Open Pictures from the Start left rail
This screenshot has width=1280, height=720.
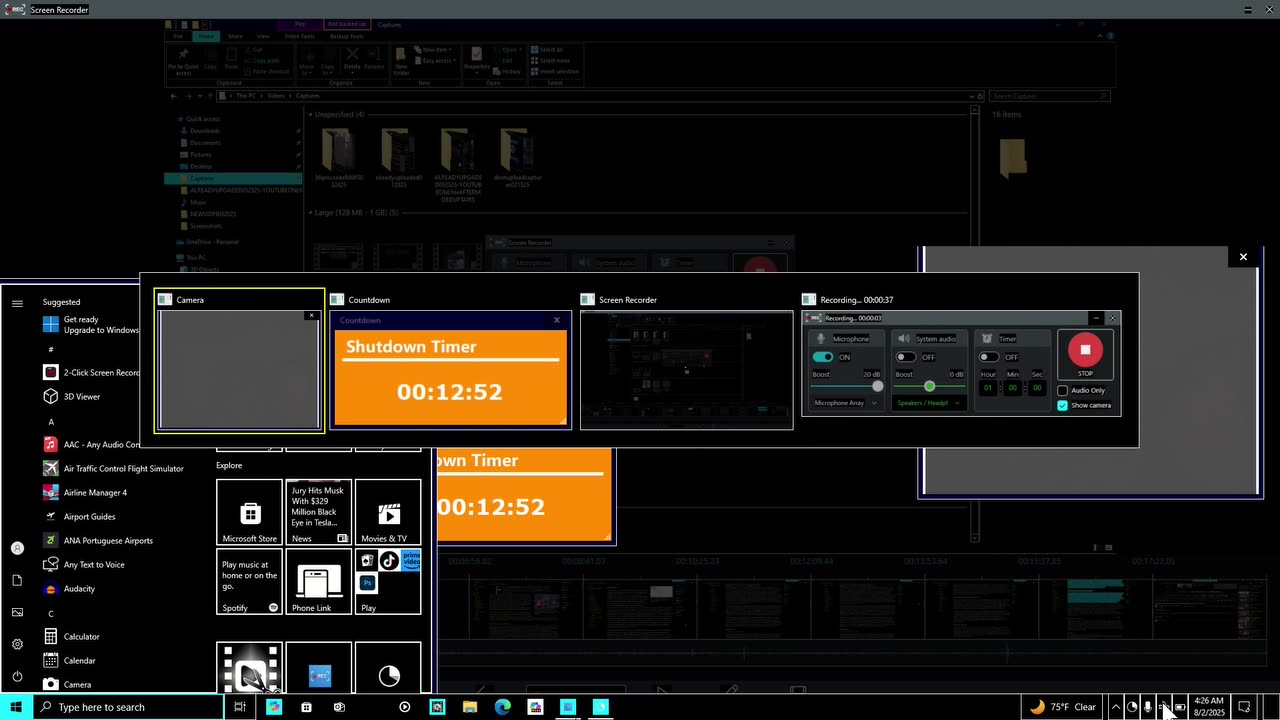tap(17, 612)
